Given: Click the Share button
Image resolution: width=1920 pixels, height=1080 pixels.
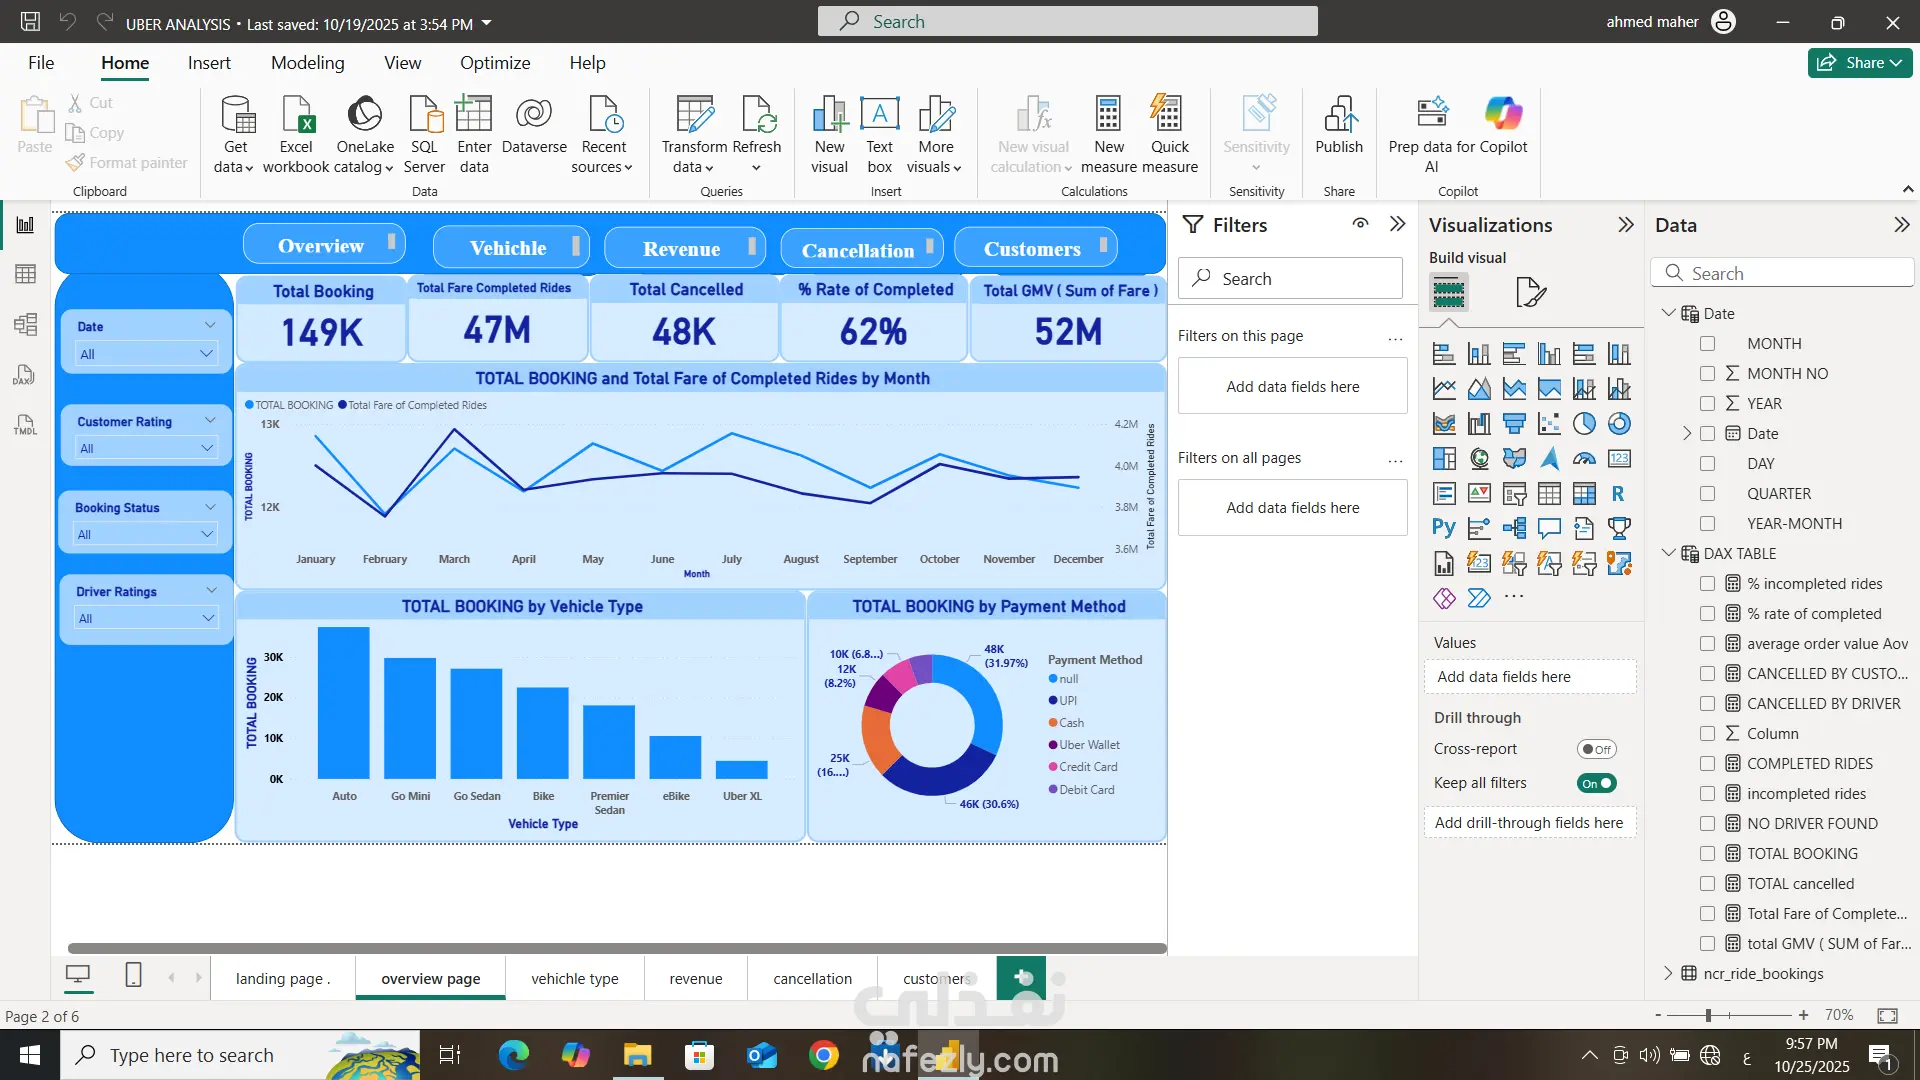Looking at the screenshot, I should pyautogui.click(x=1858, y=63).
